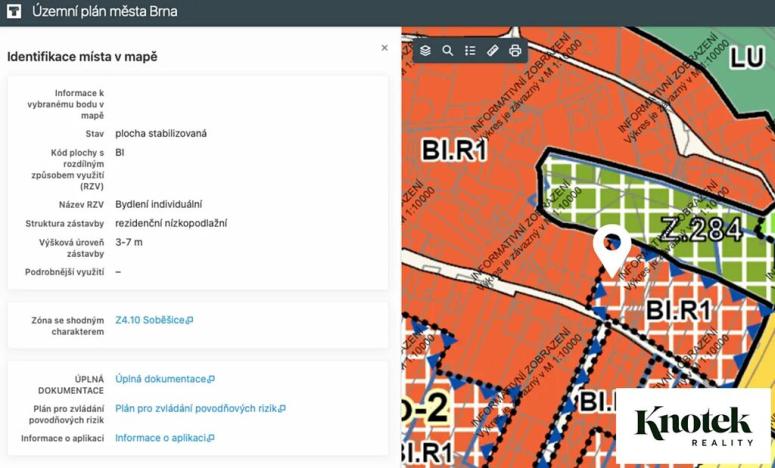Screen dimensions: 775x468
Task: Open the map legend list
Action: point(470,50)
